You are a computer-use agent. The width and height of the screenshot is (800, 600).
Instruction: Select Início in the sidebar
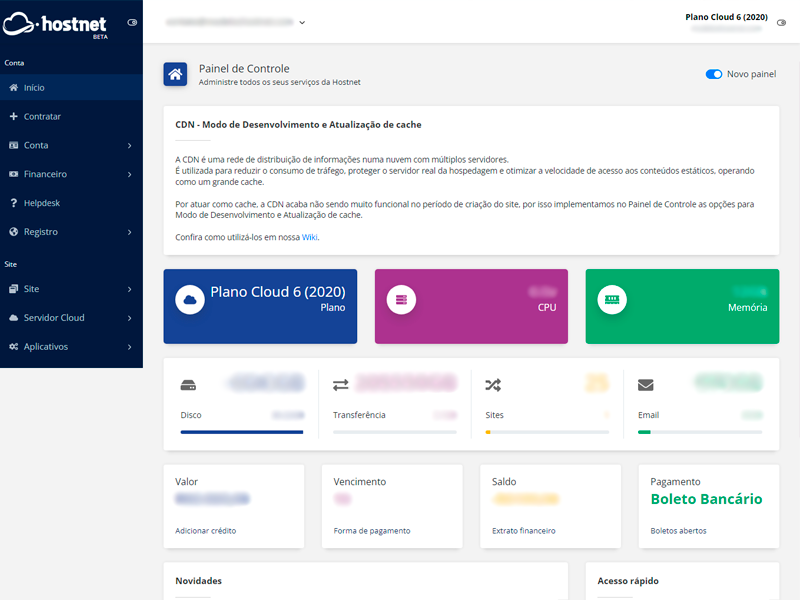coord(71,88)
